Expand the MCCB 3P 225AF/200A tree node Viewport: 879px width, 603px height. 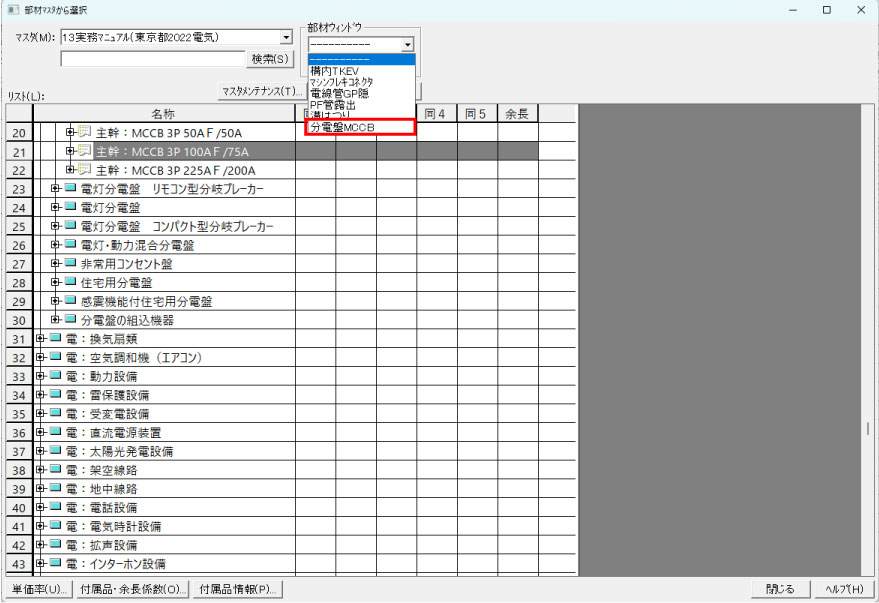click(x=70, y=169)
